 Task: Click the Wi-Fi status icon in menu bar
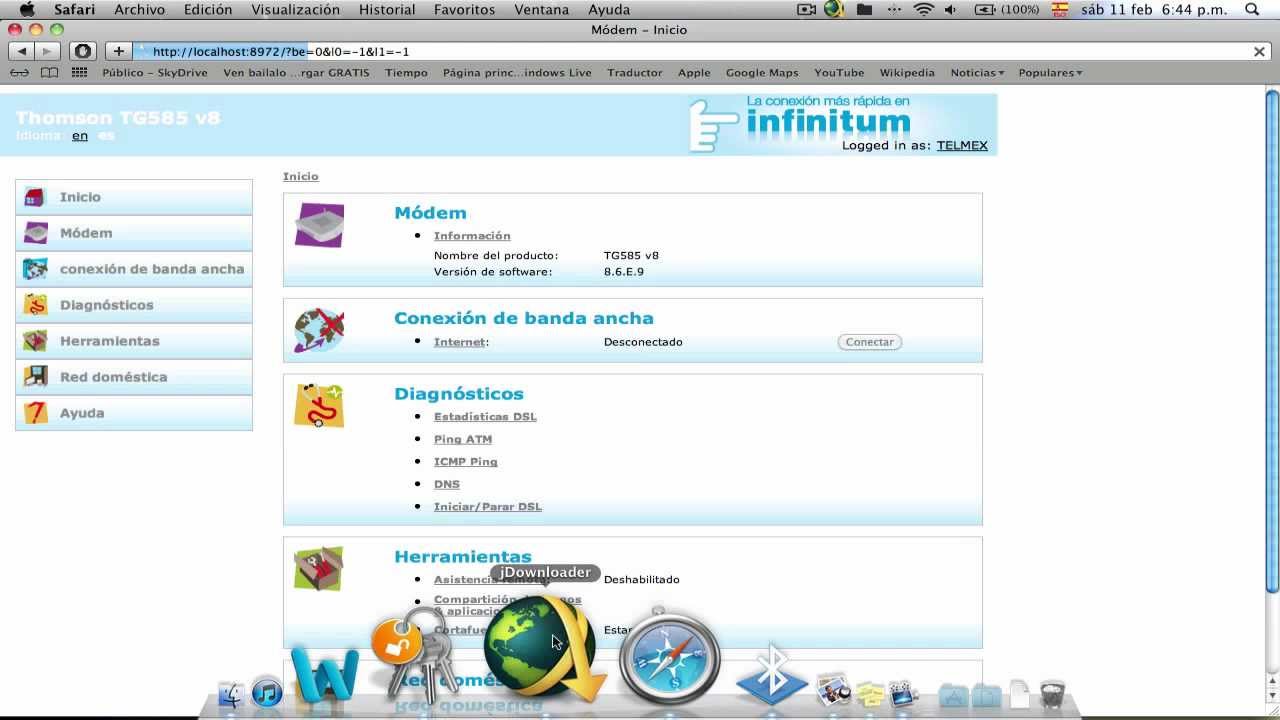click(x=924, y=10)
